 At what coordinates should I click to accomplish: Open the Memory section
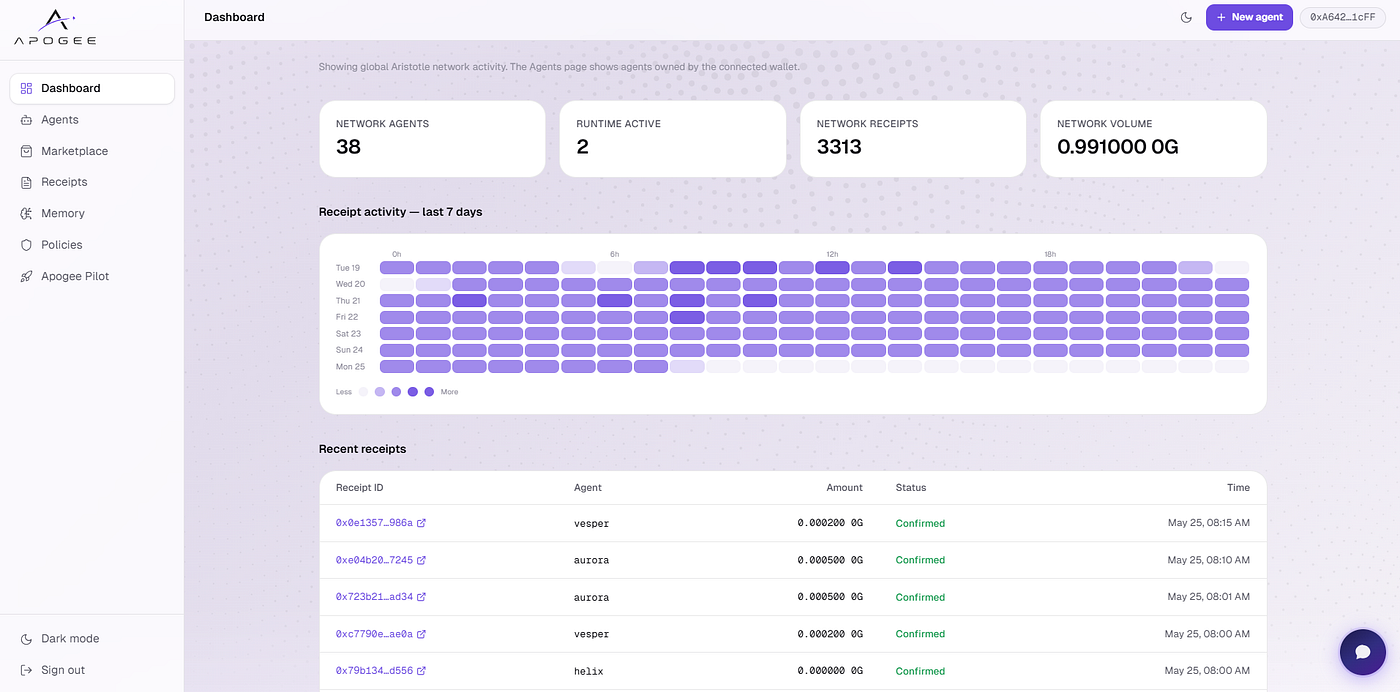pyautogui.click(x=92, y=214)
